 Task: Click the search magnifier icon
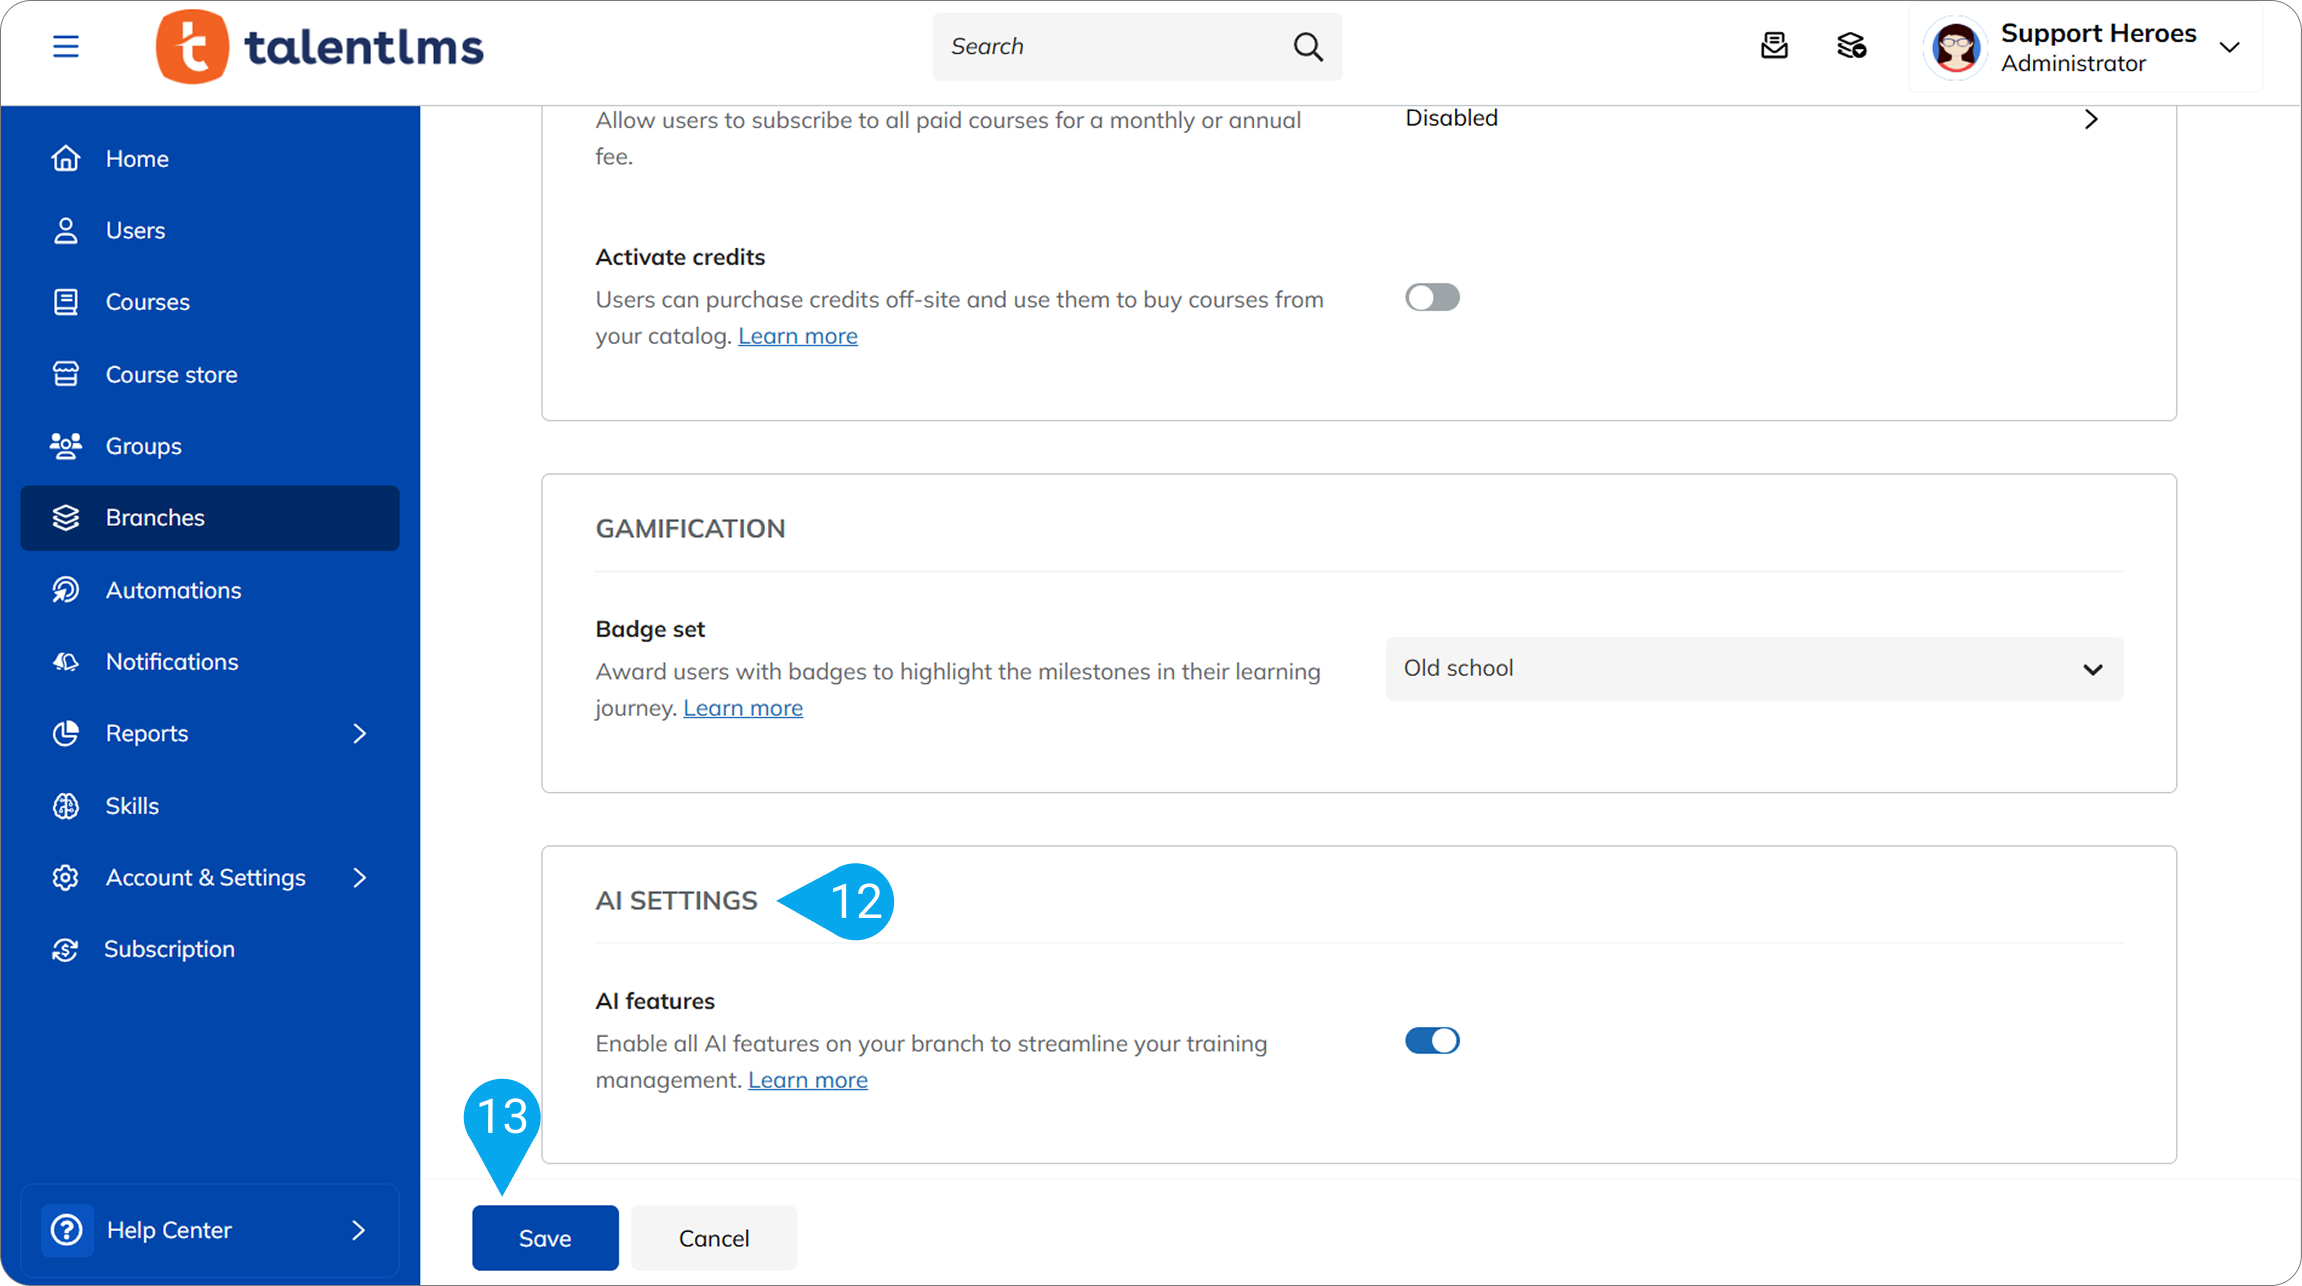(1308, 46)
